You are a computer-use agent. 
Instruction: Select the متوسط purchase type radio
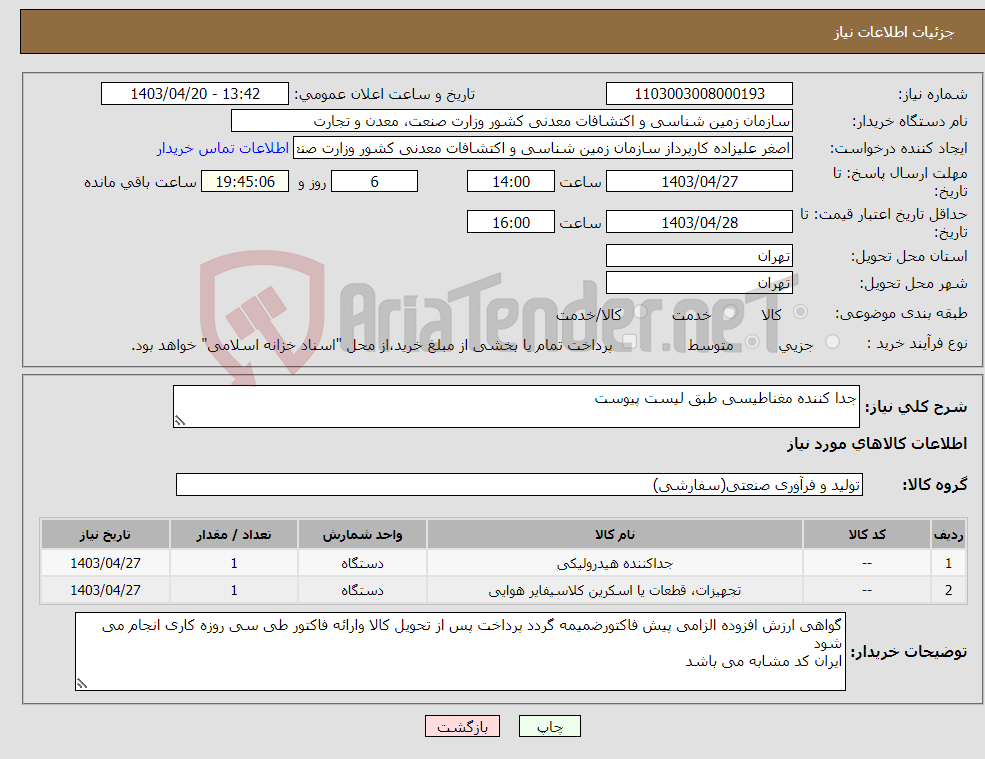(752, 342)
